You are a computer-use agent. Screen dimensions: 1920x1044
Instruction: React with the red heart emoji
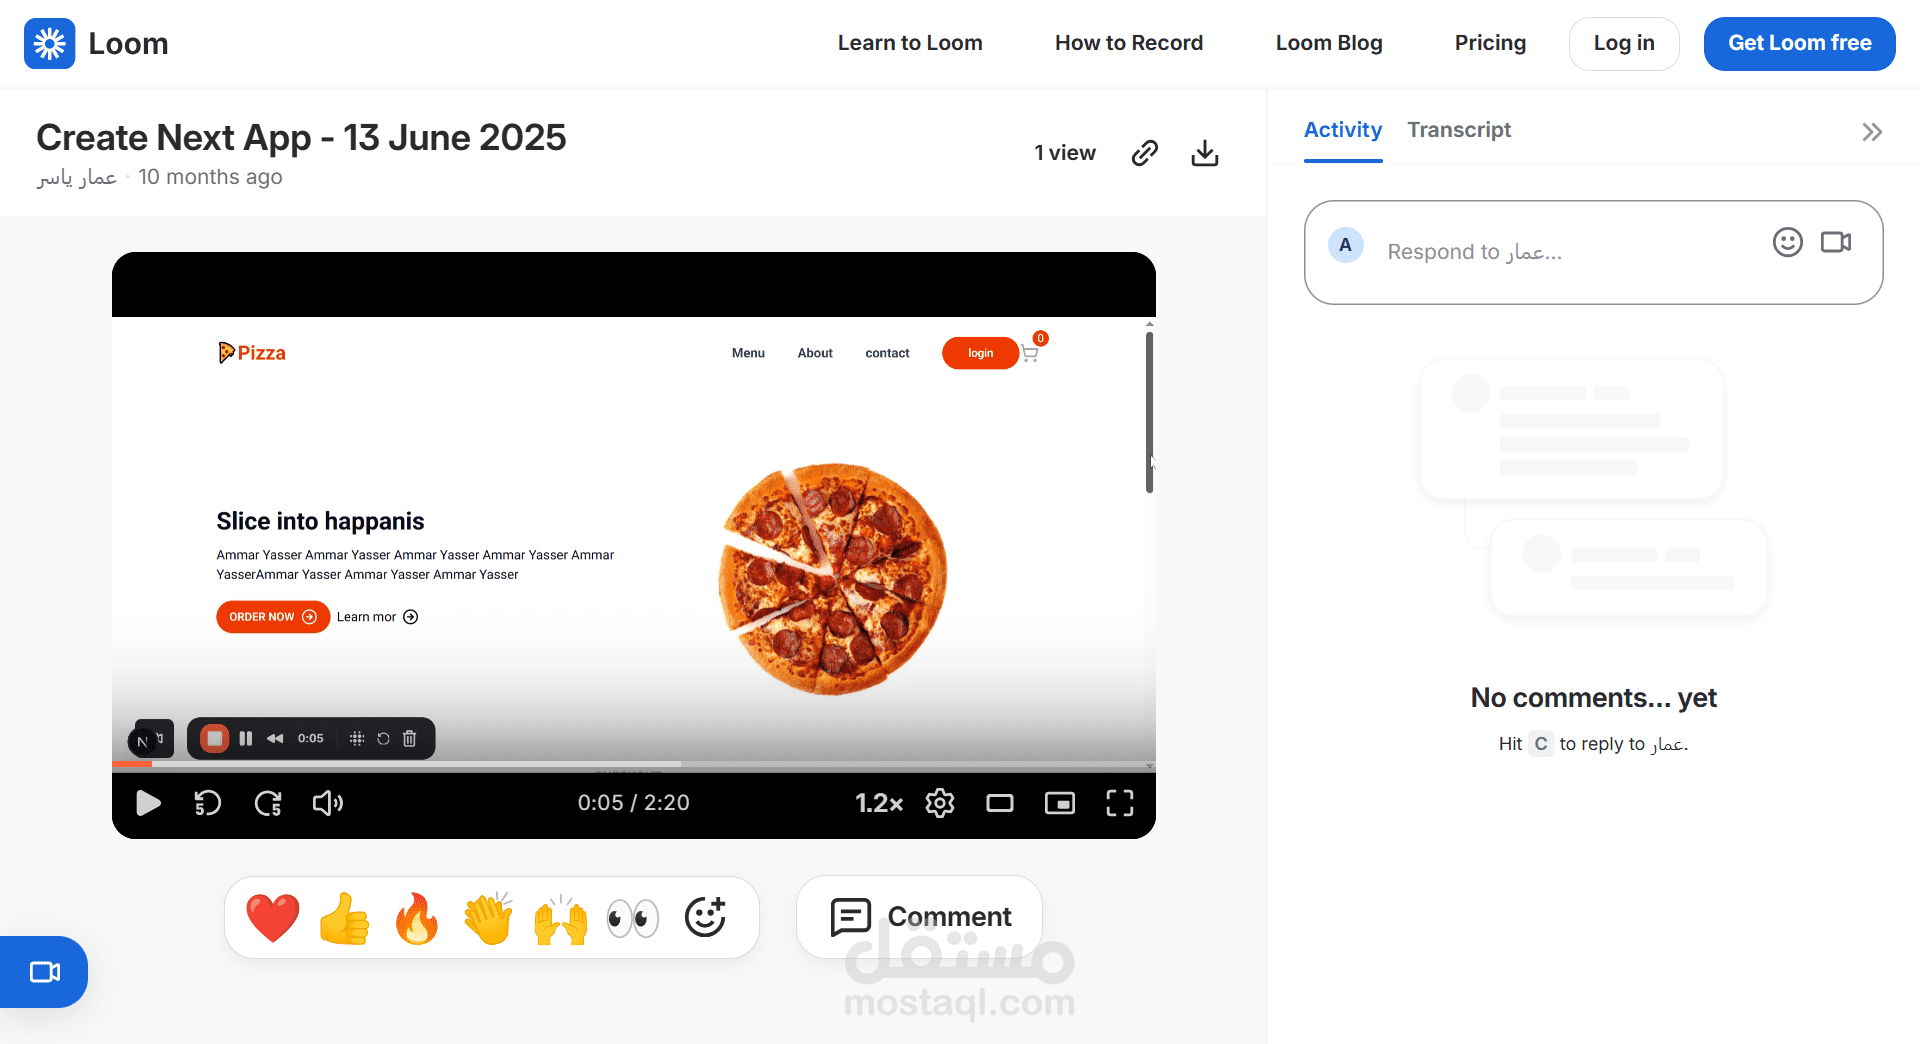tap(273, 918)
